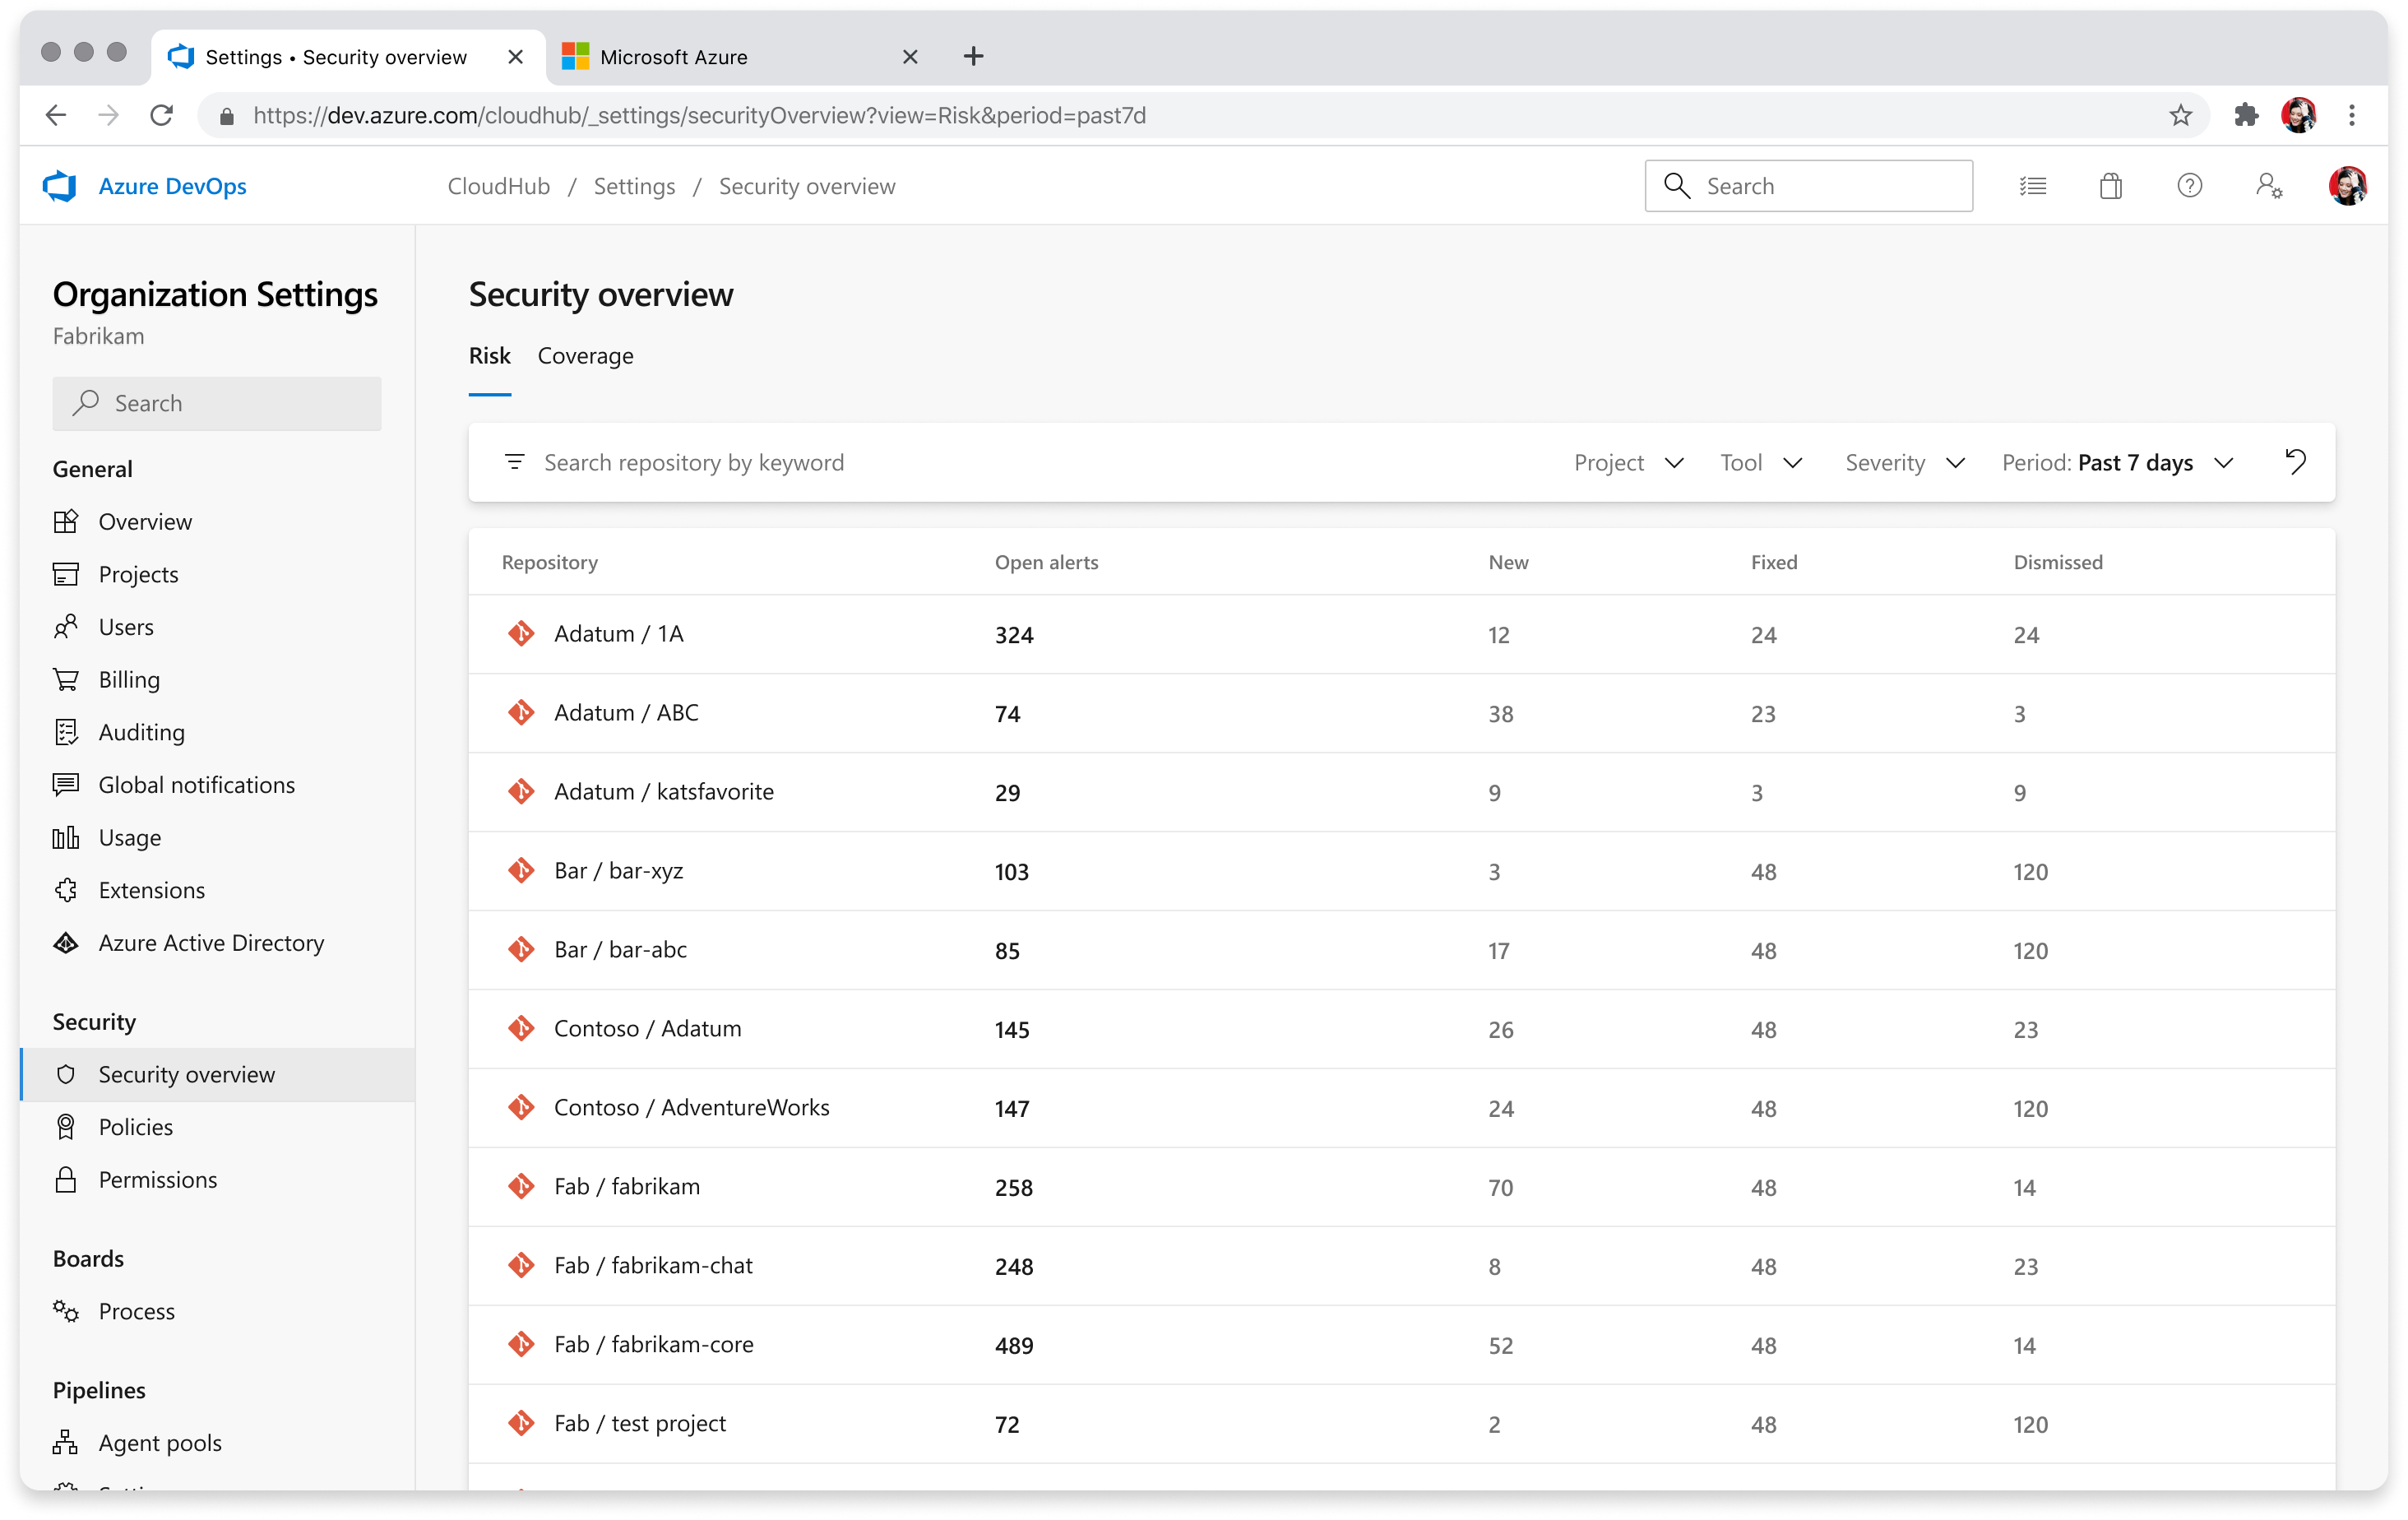The image size is (2408, 1520).
Task: Bookmark page with the star icon
Action: click(x=2180, y=116)
